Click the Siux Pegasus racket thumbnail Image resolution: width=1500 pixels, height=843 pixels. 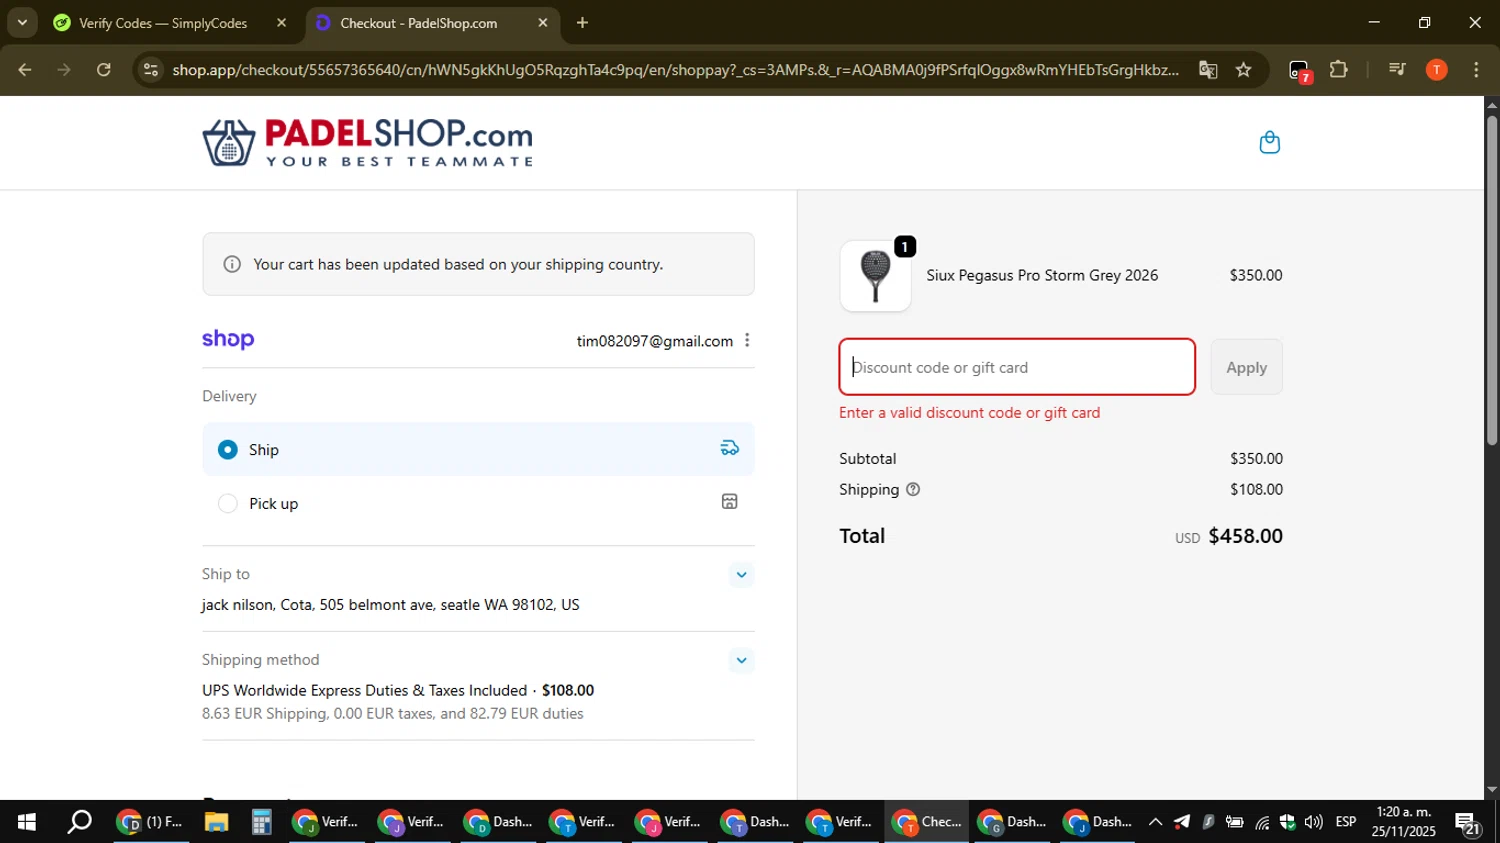[875, 276]
